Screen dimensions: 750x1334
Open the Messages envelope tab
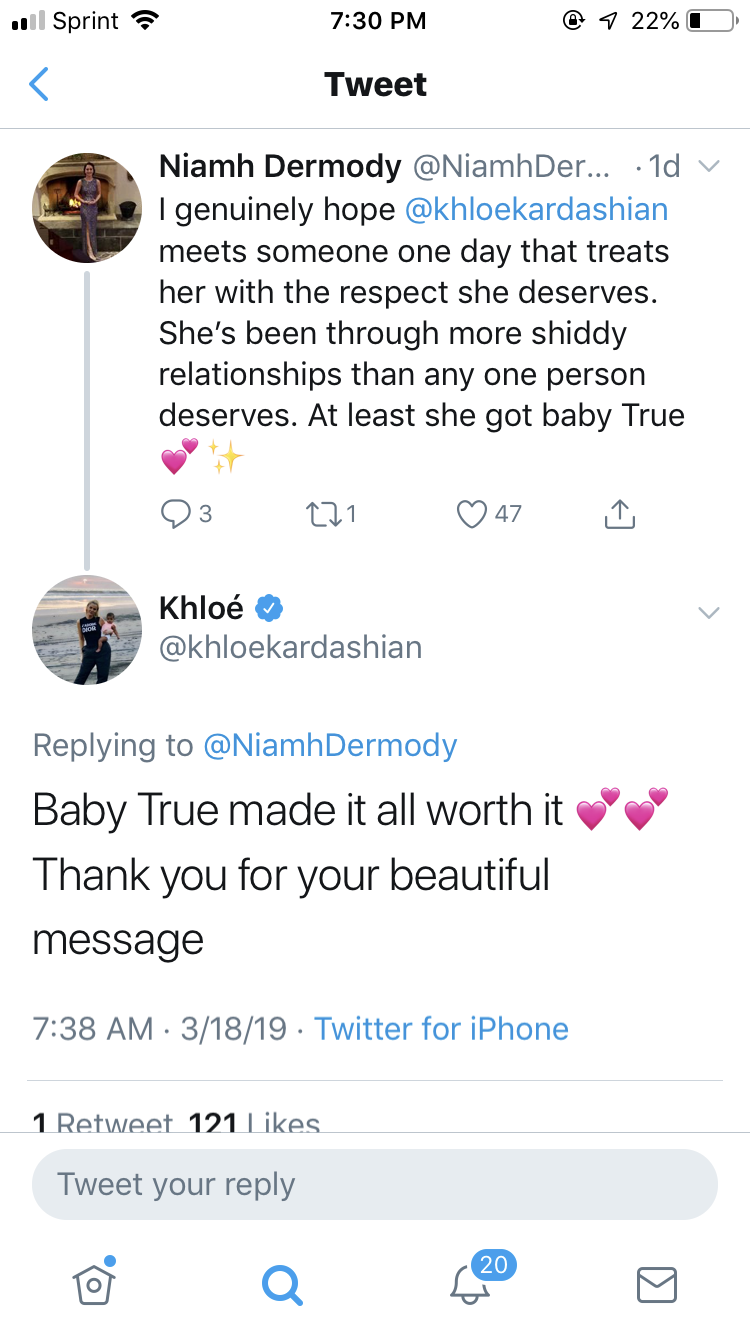tap(657, 1283)
